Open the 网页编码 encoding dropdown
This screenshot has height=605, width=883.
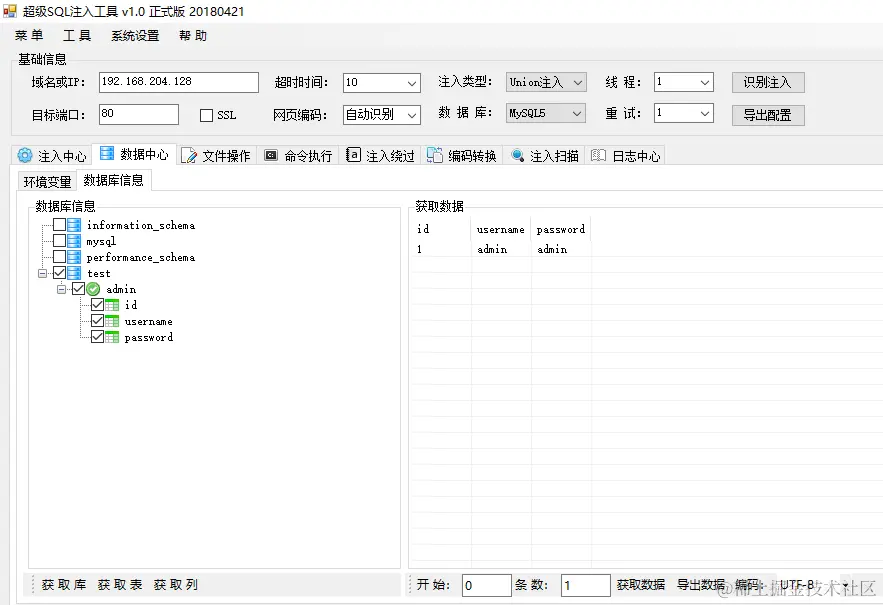412,115
